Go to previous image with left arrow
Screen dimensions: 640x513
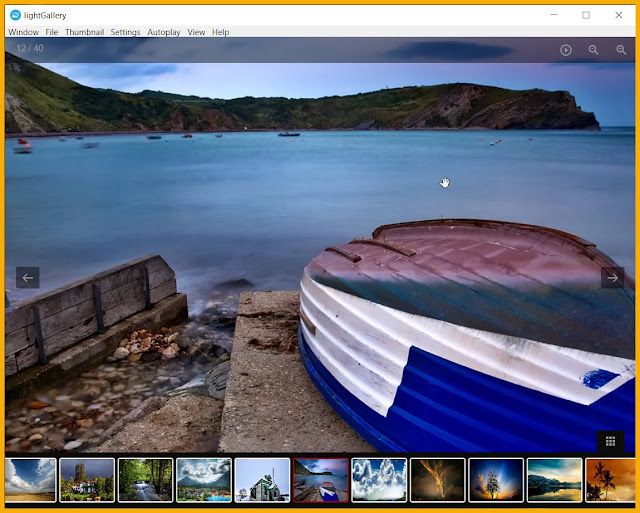(28, 278)
